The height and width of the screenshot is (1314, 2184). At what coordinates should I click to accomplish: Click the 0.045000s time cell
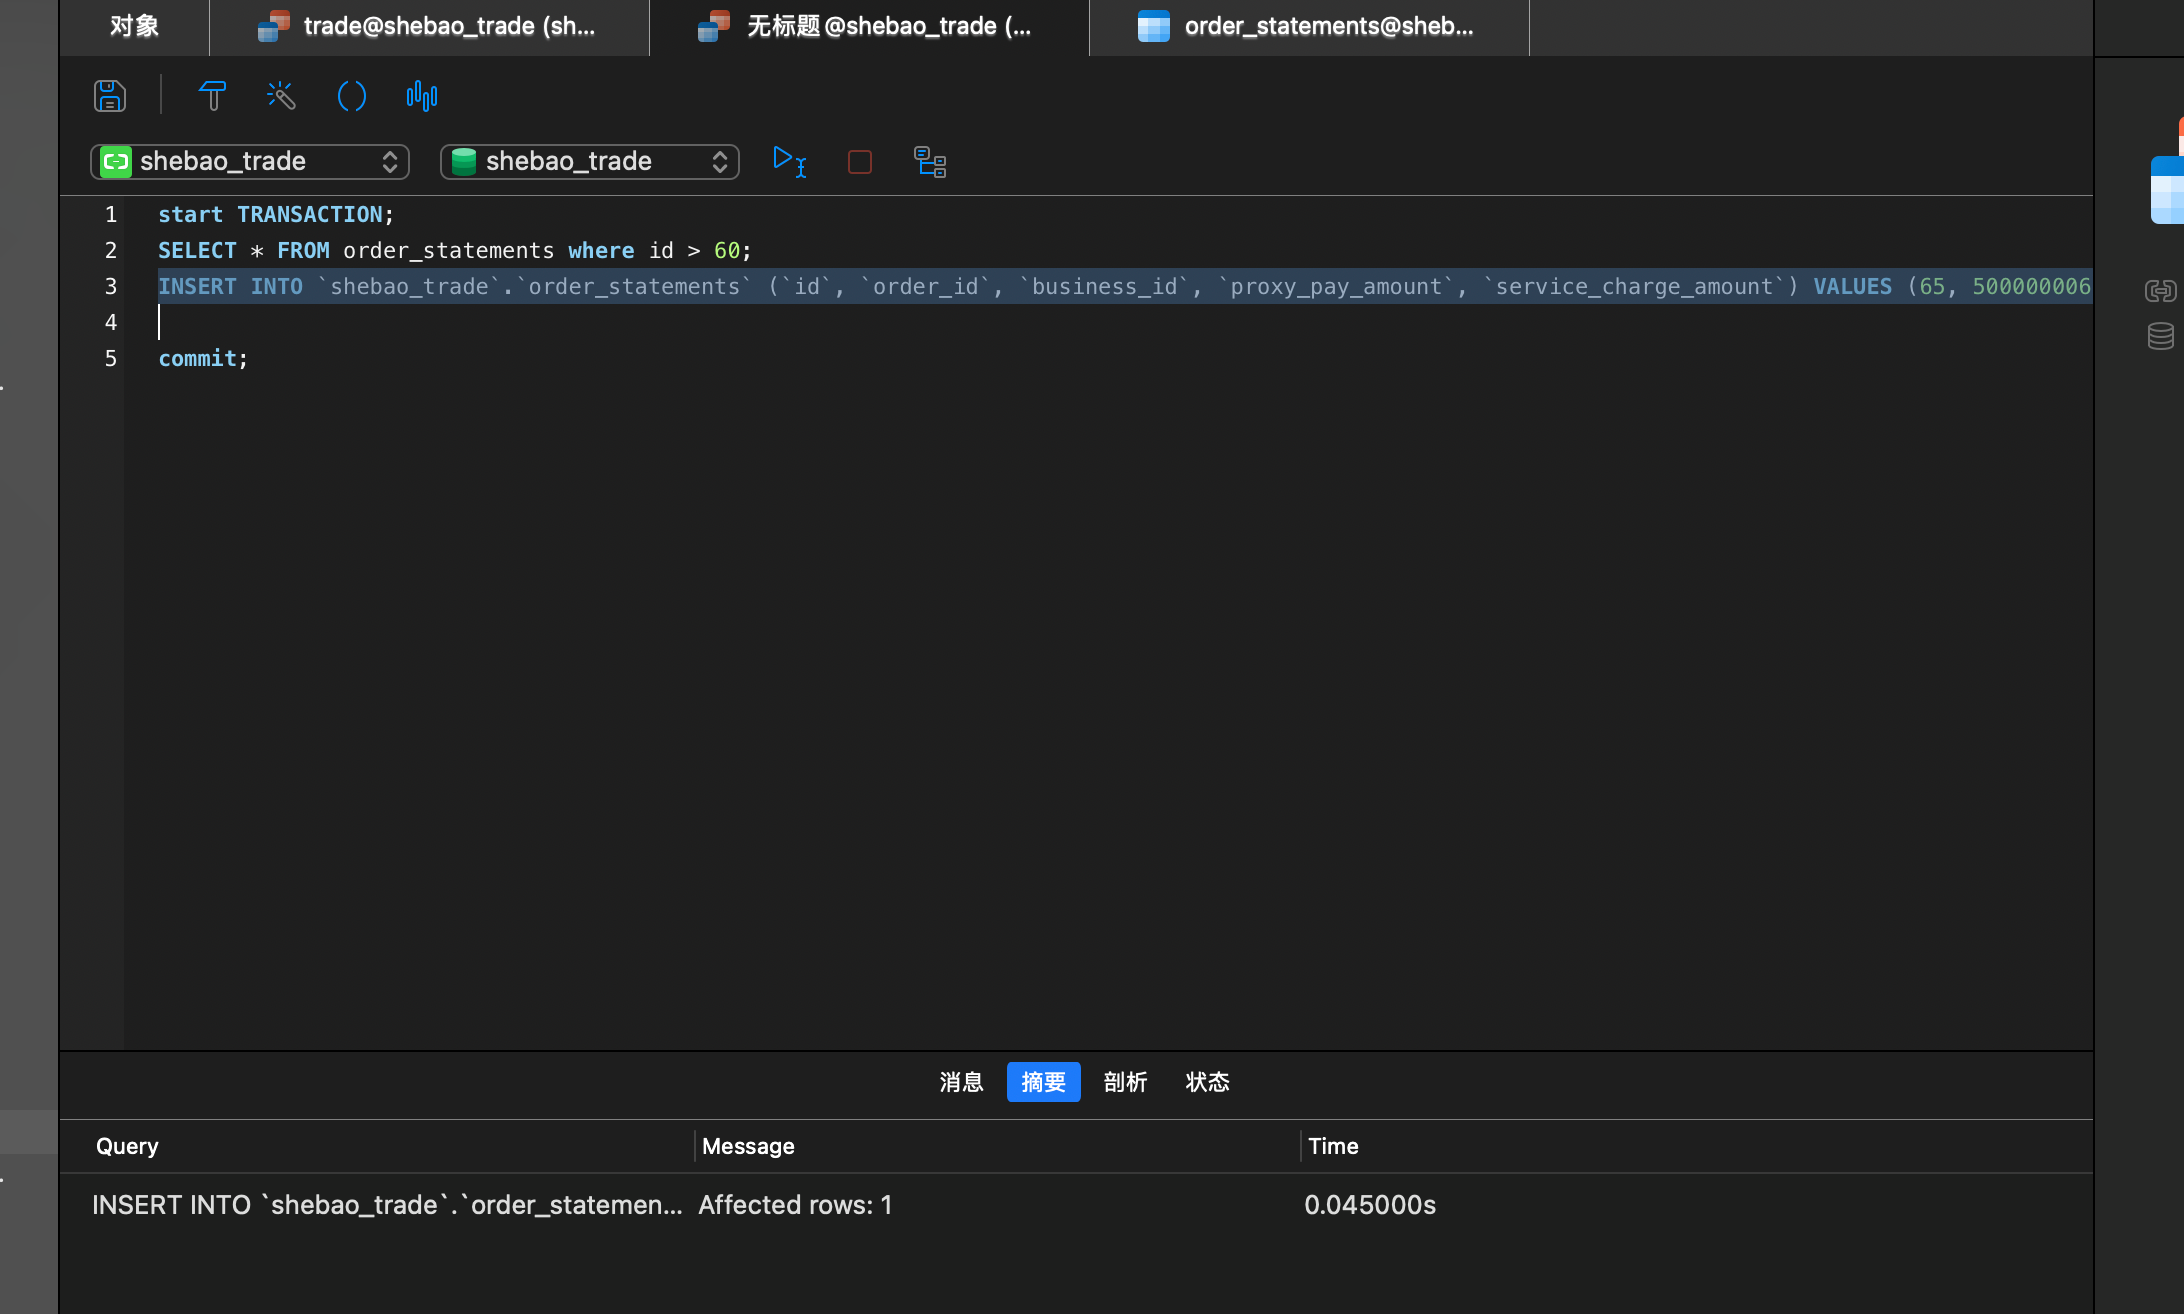[x=1370, y=1205]
